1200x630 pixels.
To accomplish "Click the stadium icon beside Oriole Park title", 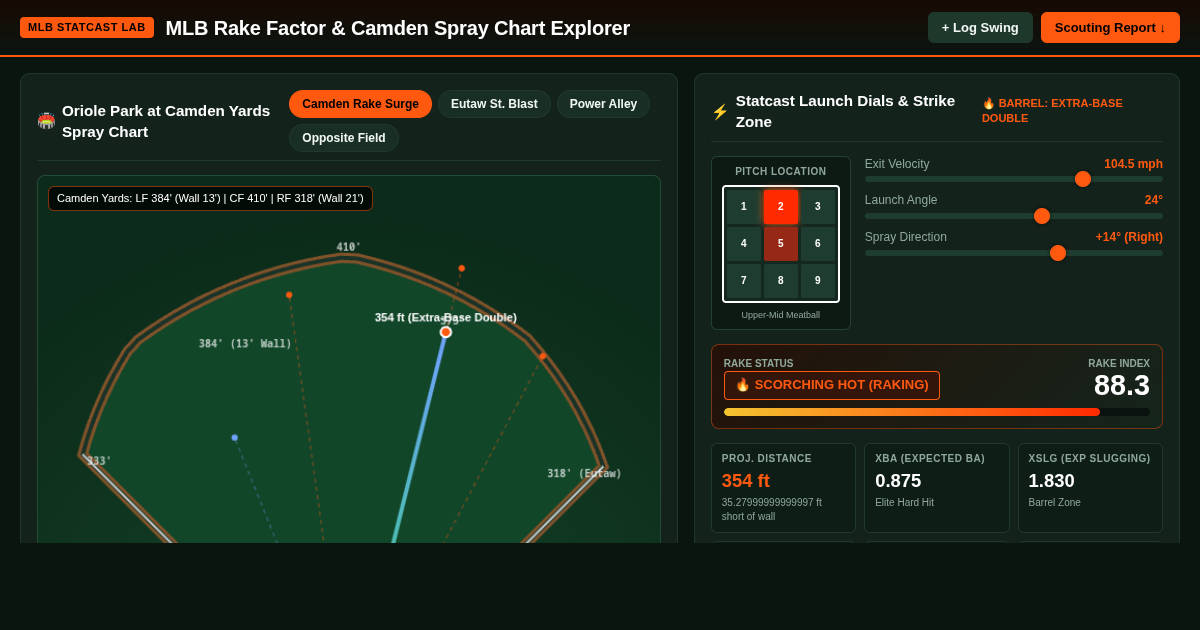I will pos(46,121).
